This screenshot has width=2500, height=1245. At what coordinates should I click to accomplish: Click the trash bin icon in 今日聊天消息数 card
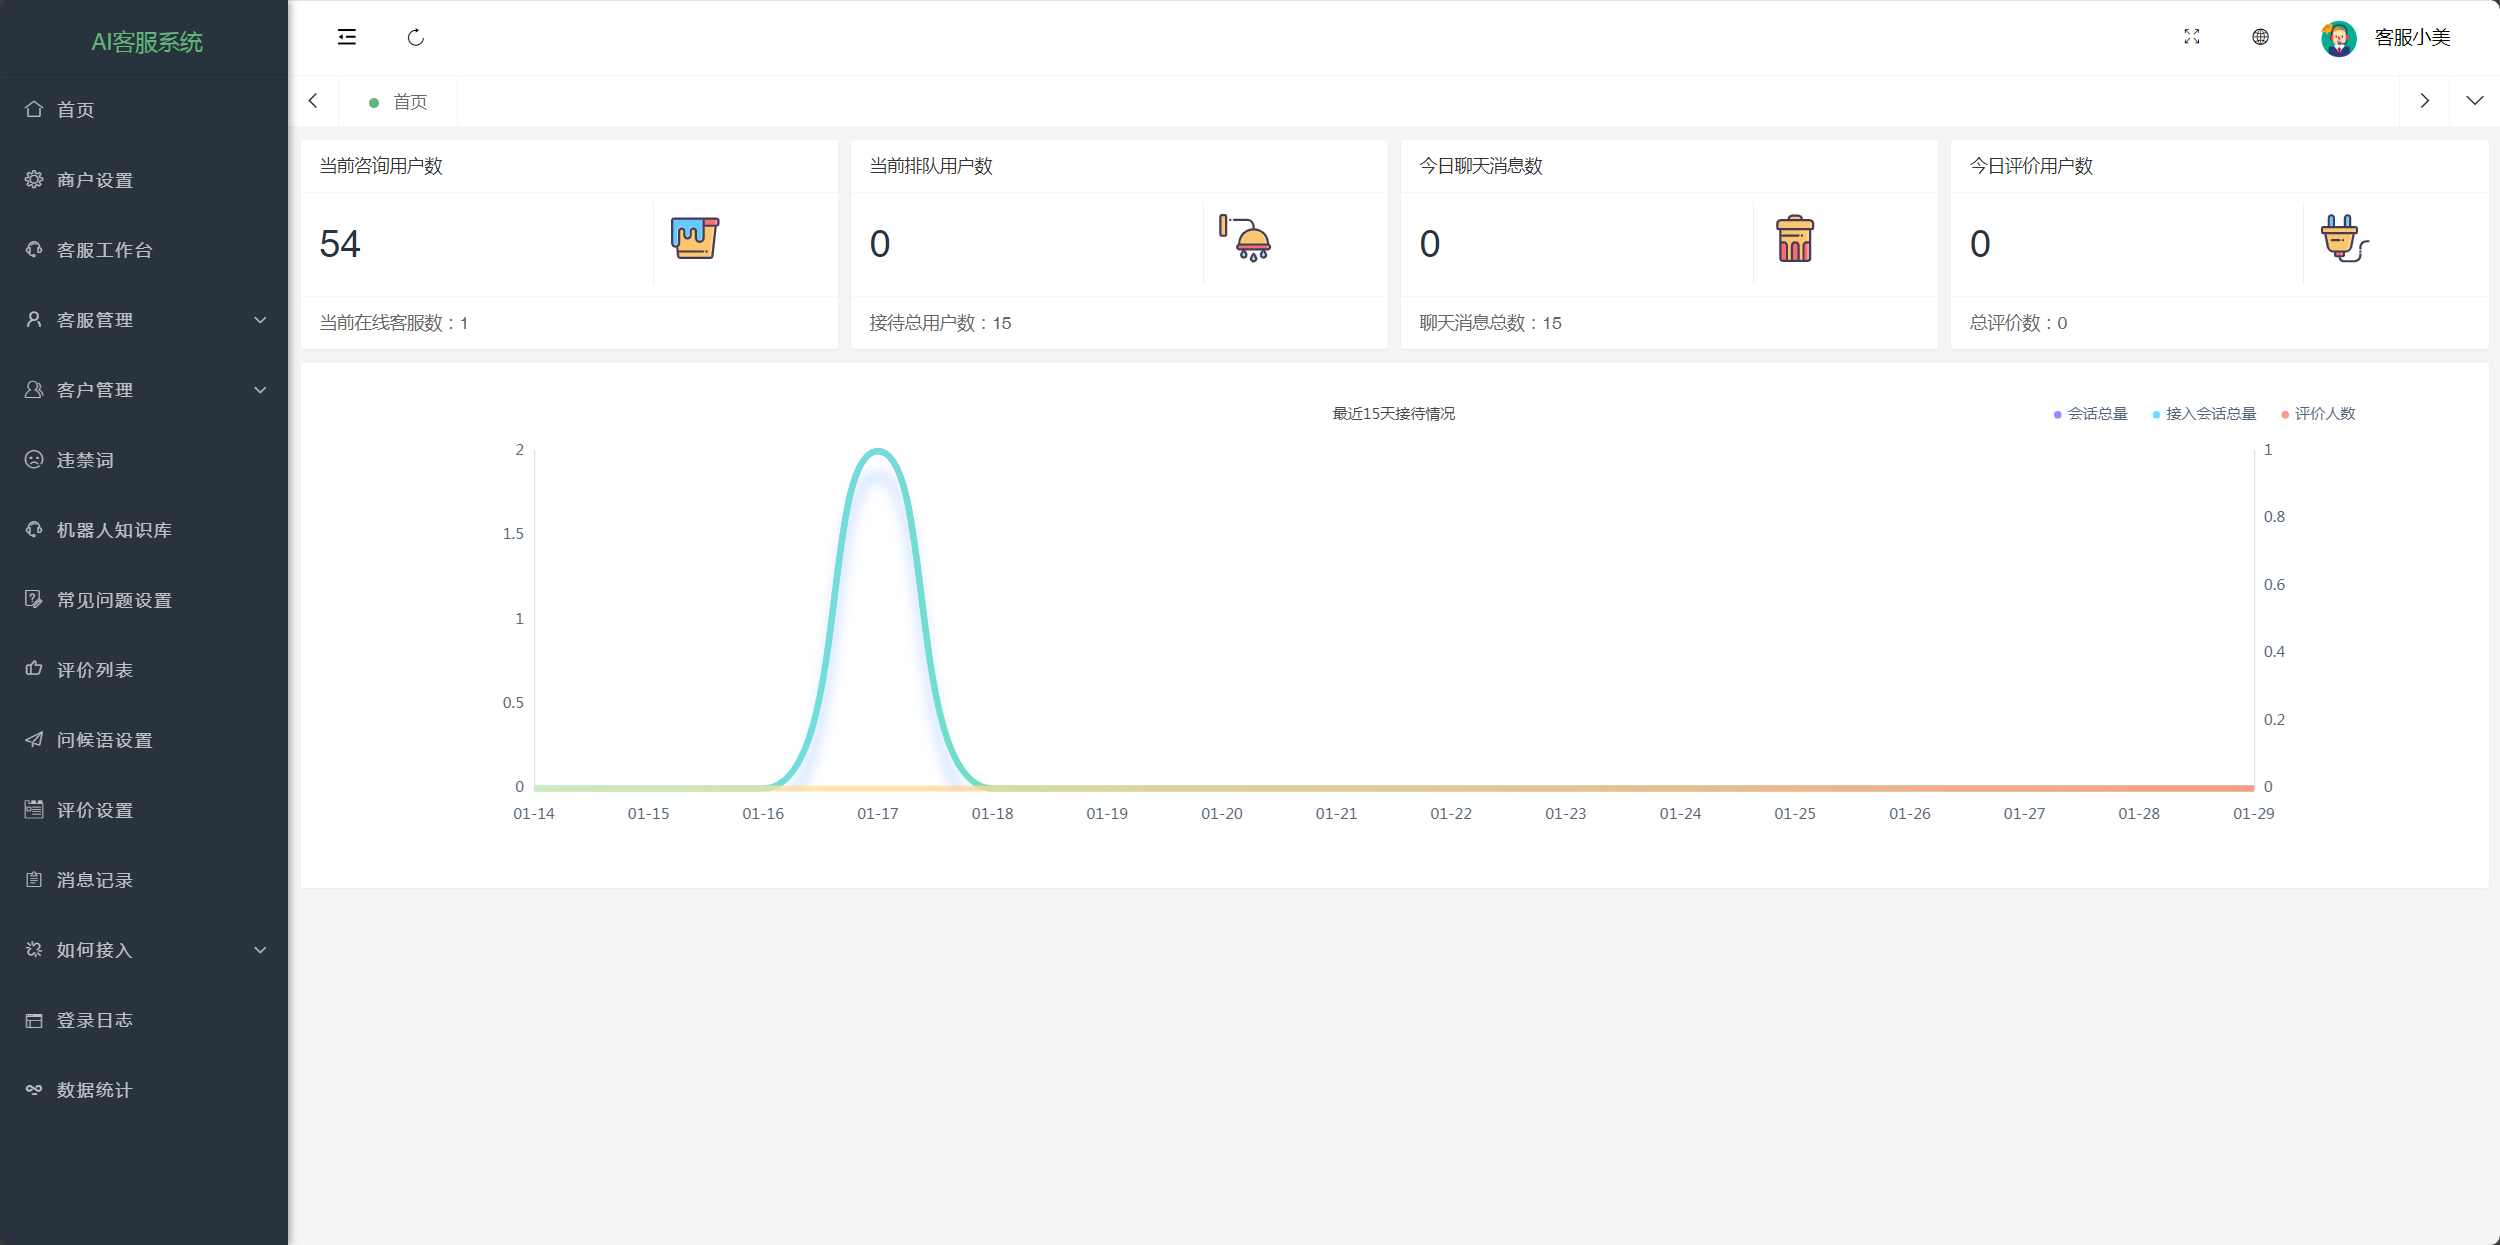(x=1795, y=238)
